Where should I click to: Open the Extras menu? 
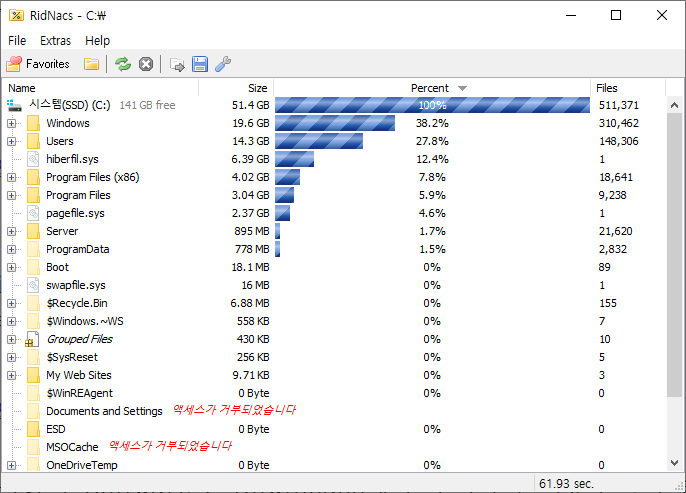pos(55,41)
